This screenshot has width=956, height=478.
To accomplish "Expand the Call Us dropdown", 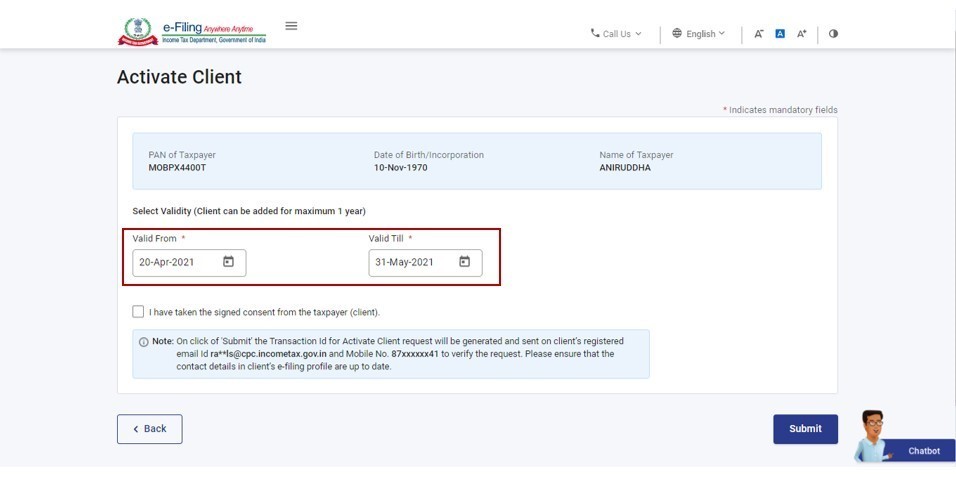I will 616,34.
